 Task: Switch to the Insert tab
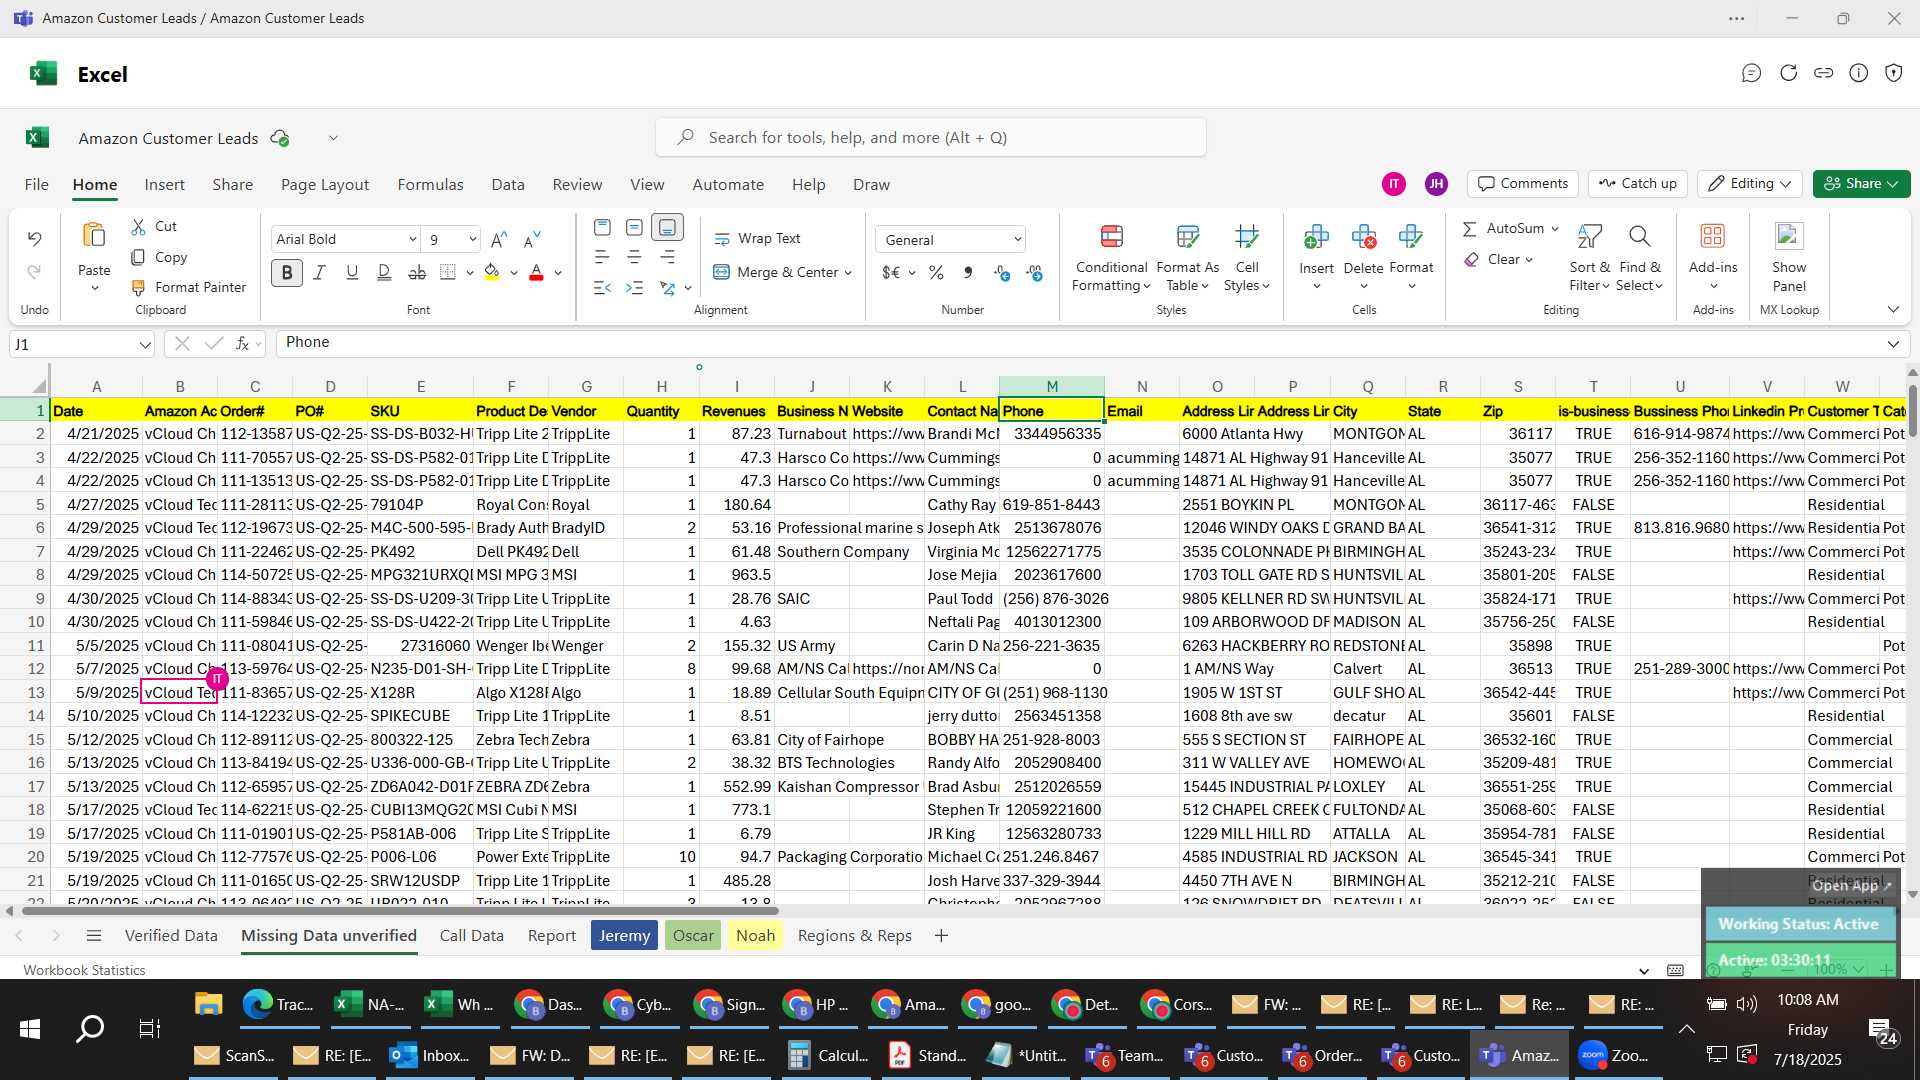pos(164,185)
